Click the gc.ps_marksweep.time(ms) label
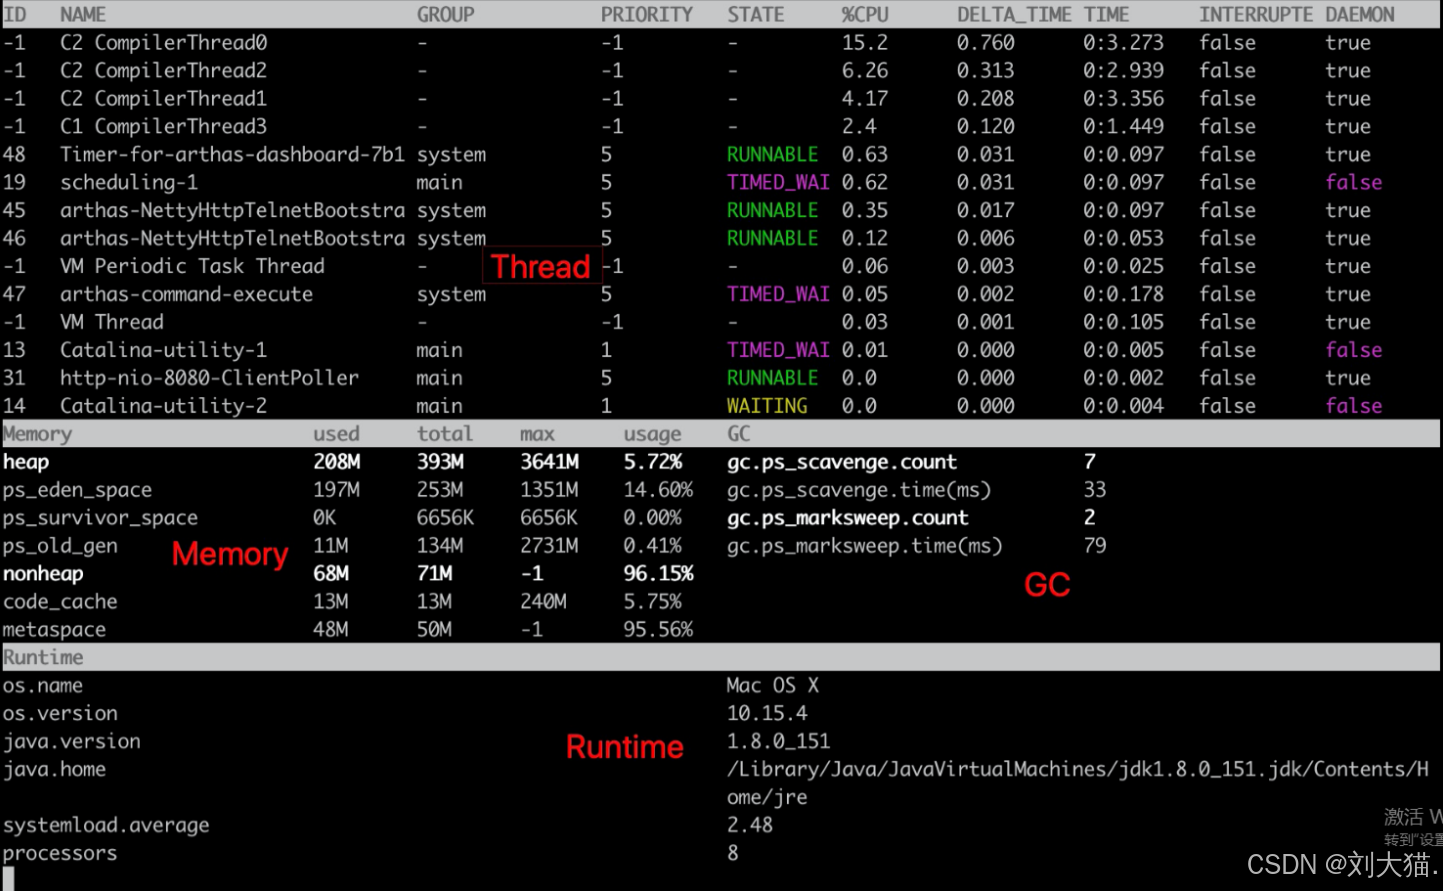The image size is (1443, 891). [x=865, y=546]
